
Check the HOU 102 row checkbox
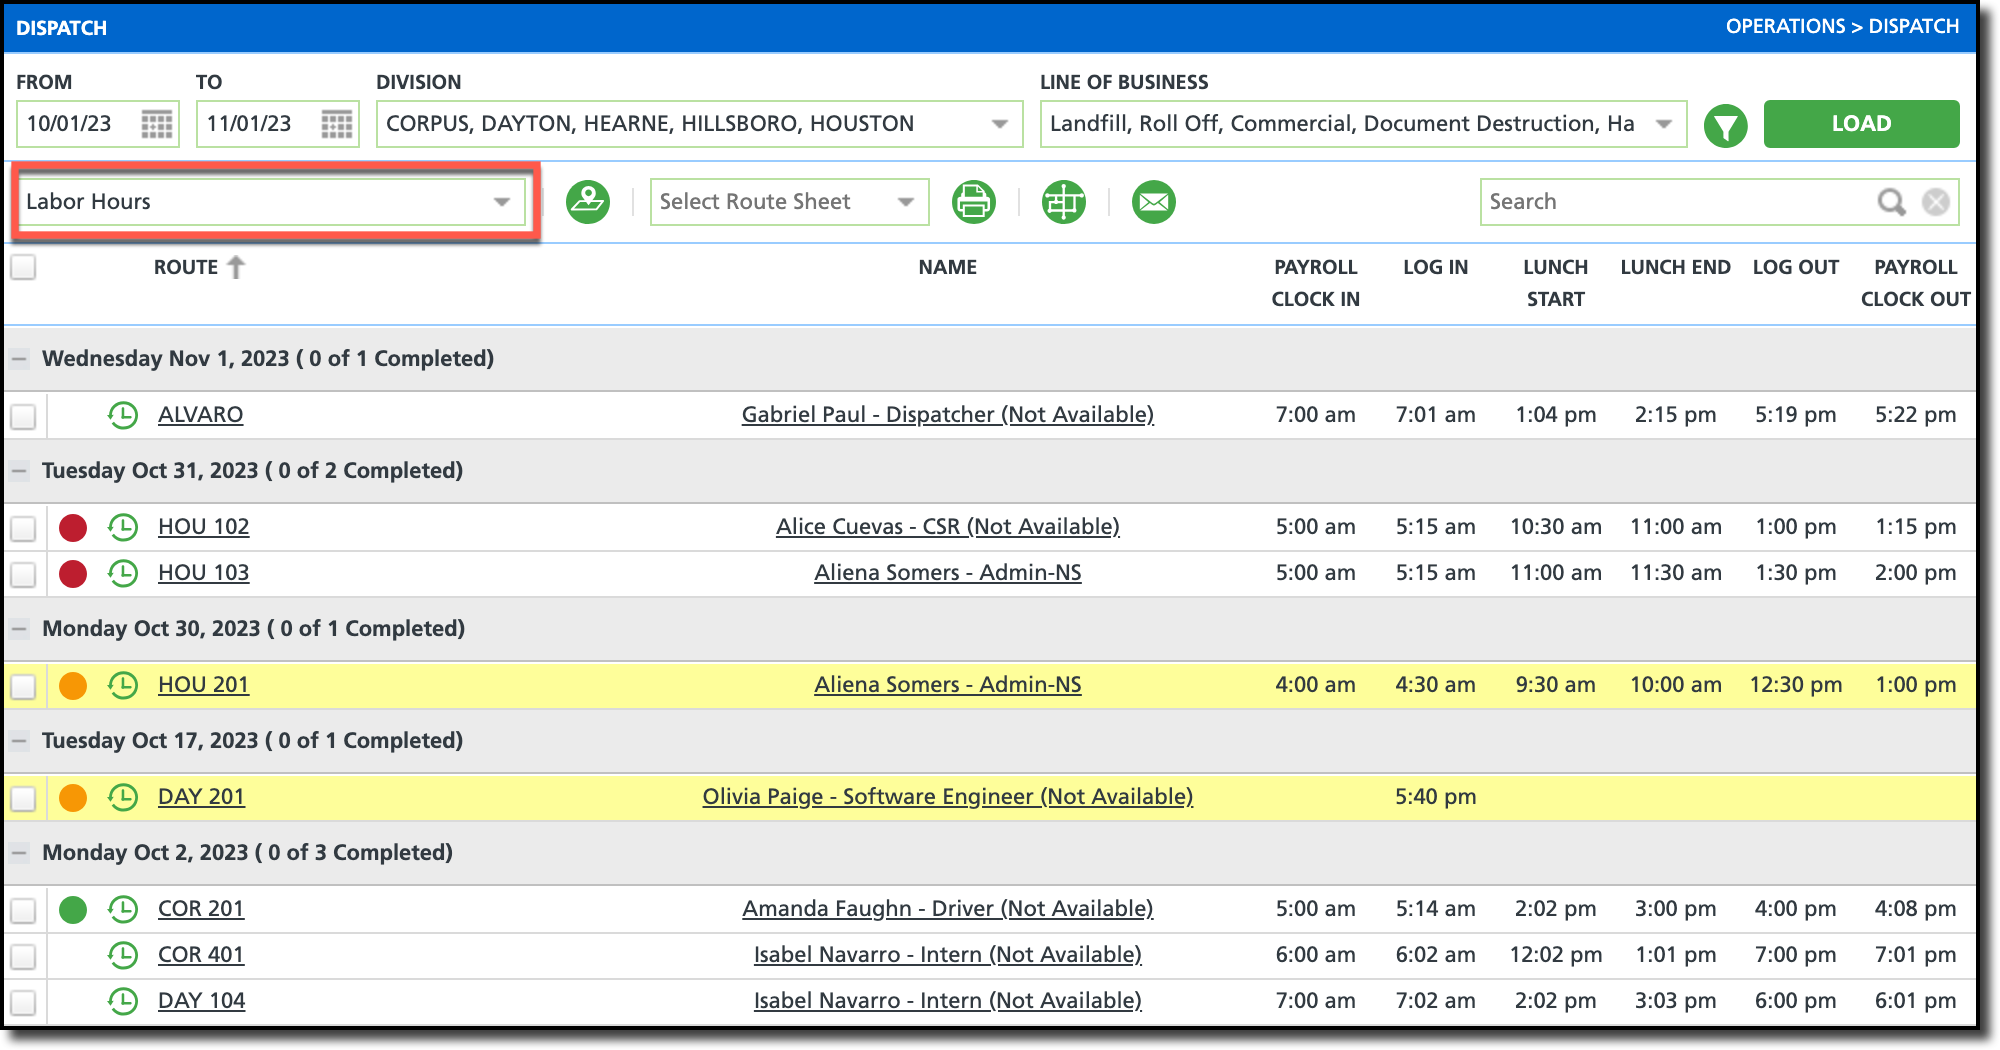[x=23, y=528]
